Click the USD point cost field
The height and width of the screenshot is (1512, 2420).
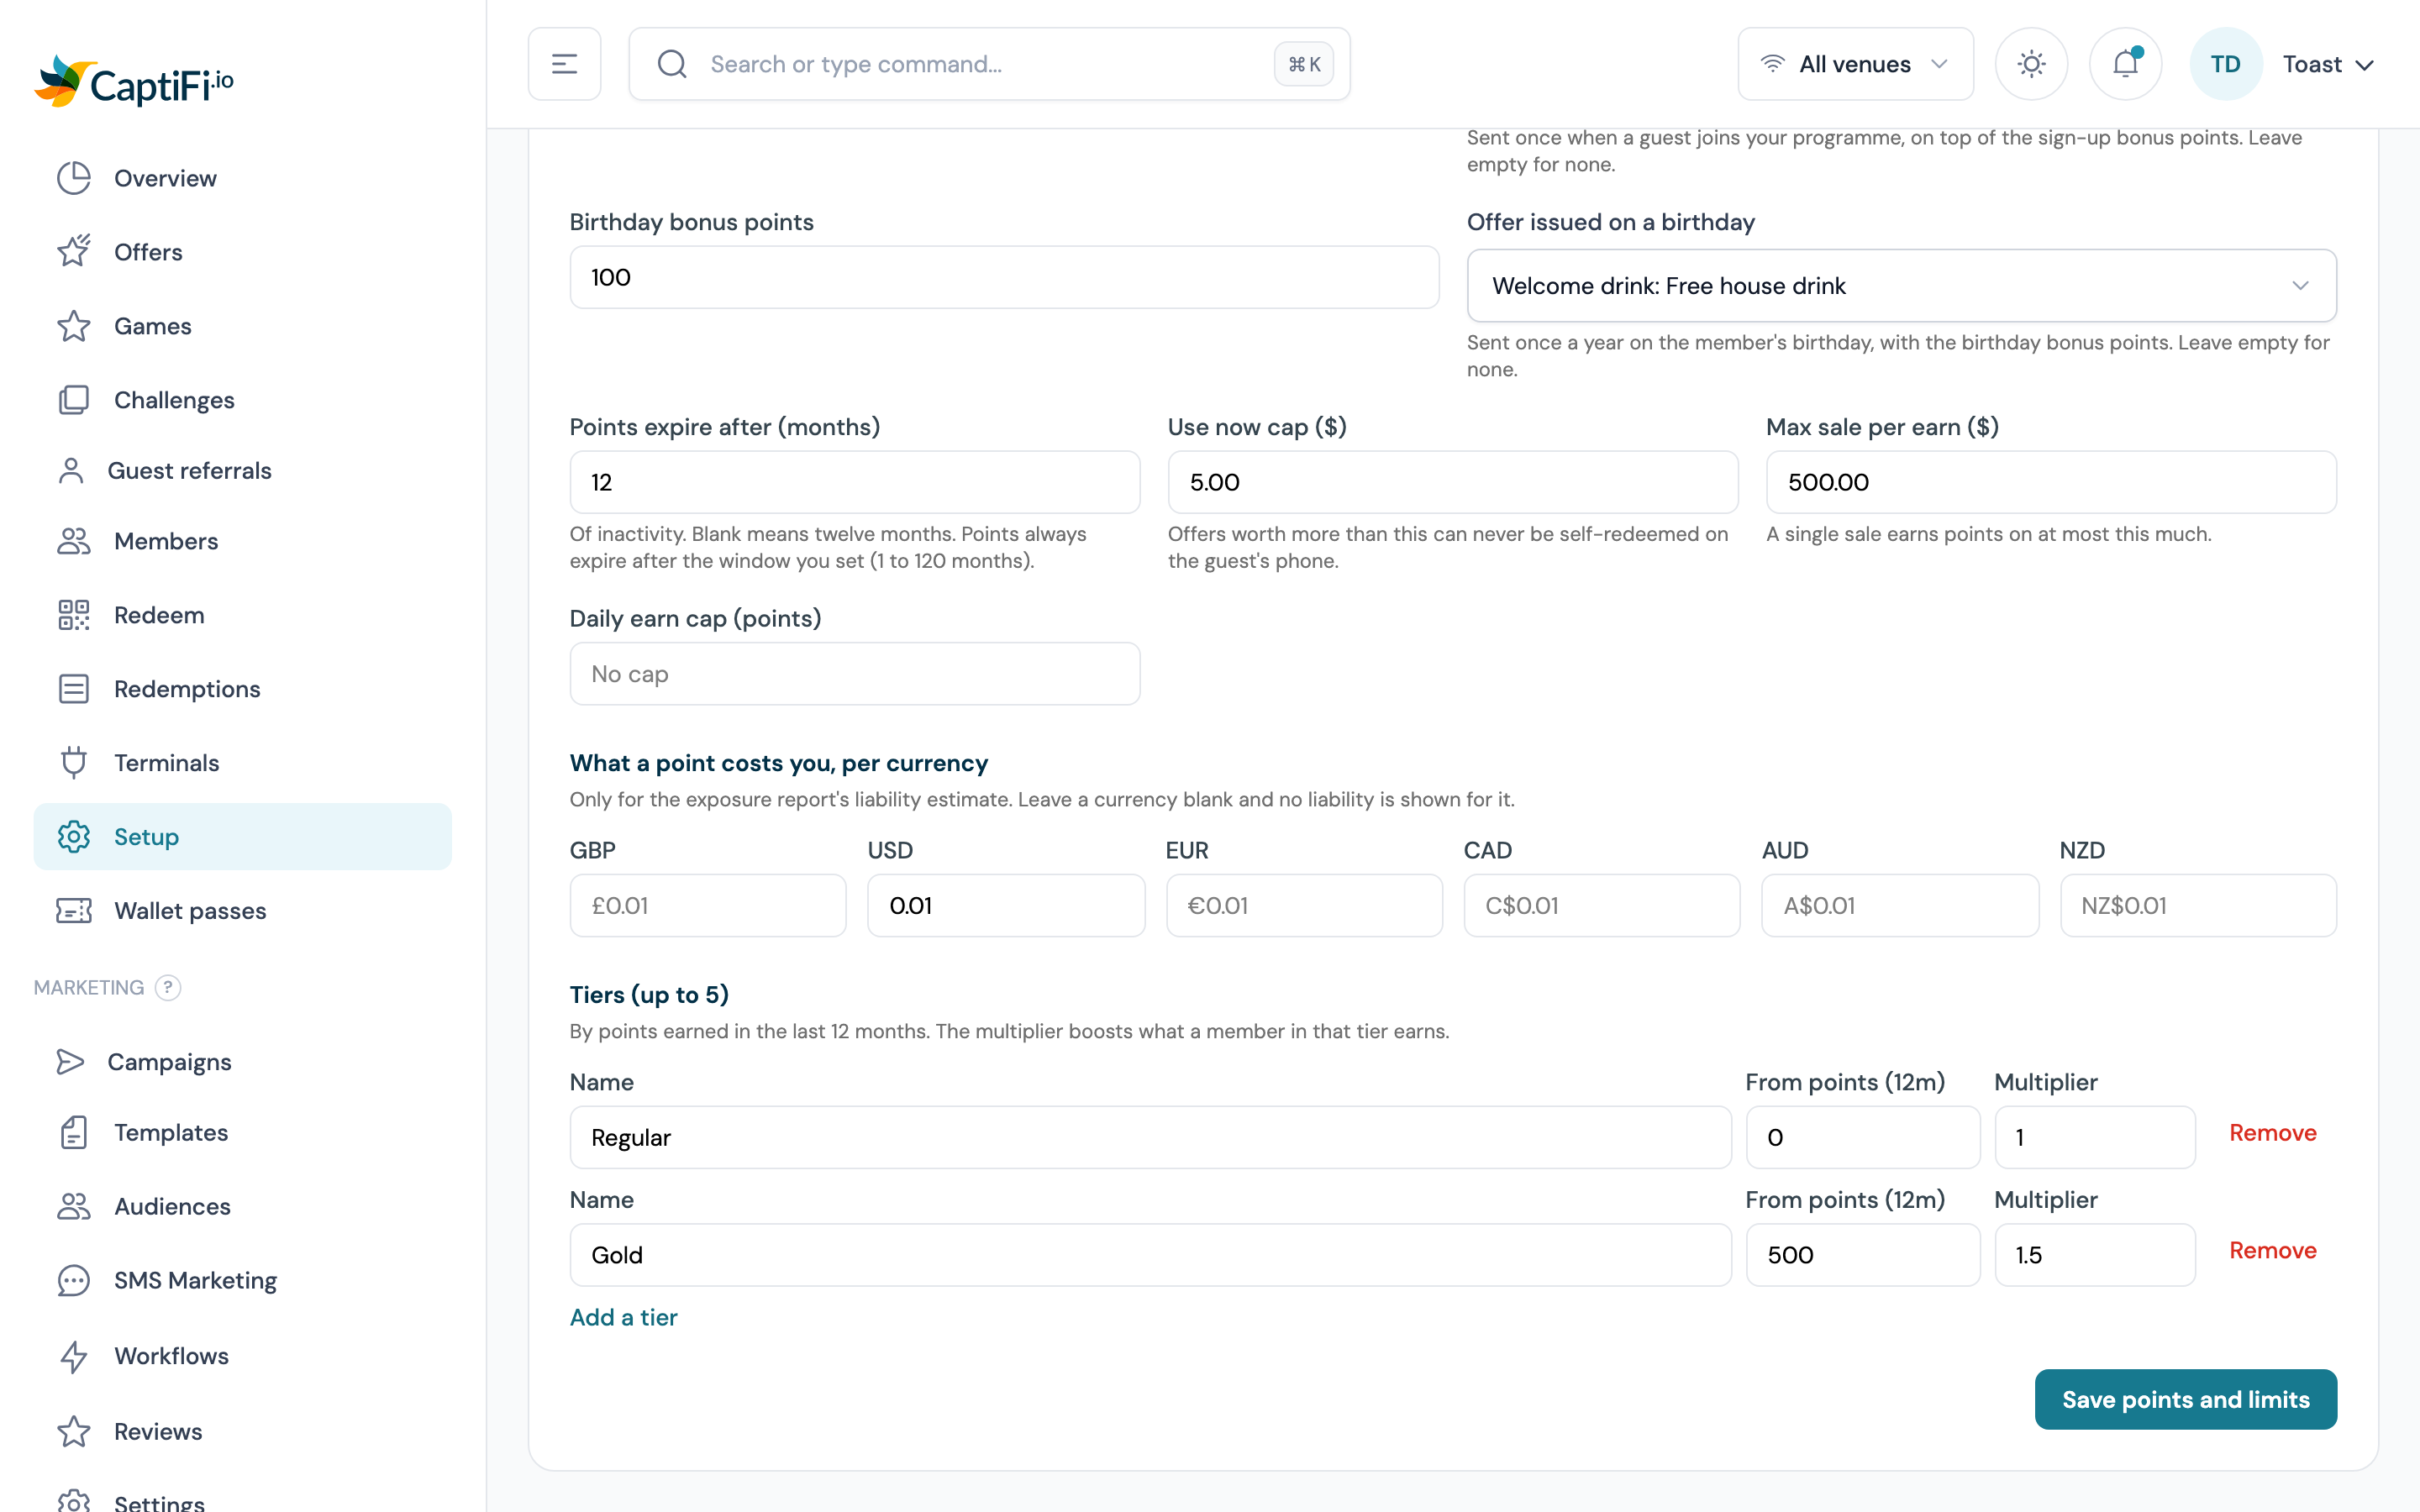point(1005,906)
